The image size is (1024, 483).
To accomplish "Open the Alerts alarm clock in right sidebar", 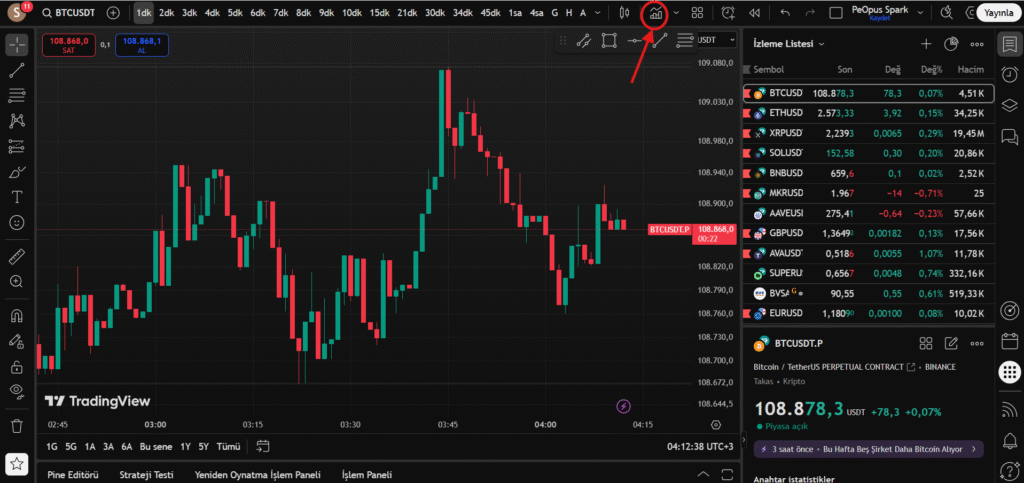I will (1008, 75).
